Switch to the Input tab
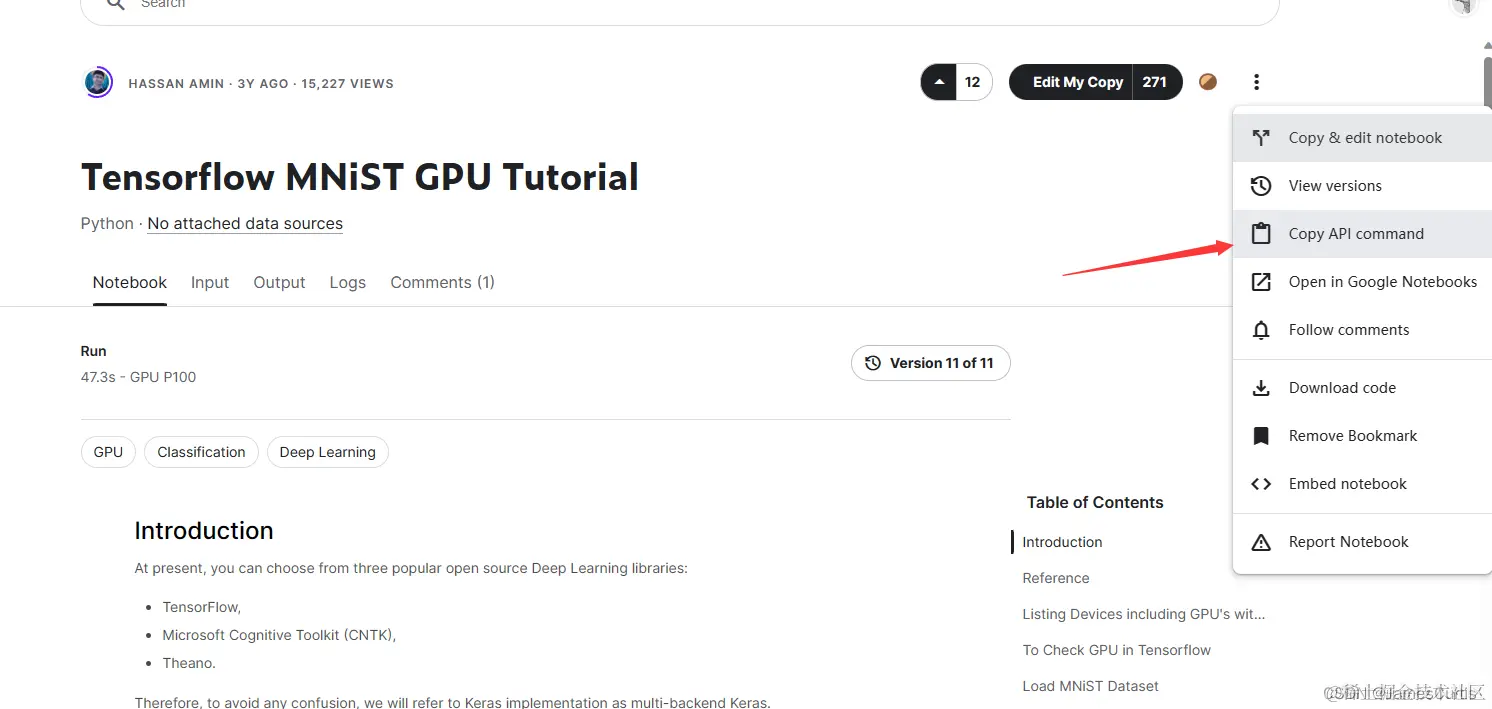The image size is (1492, 709). pyautogui.click(x=210, y=283)
